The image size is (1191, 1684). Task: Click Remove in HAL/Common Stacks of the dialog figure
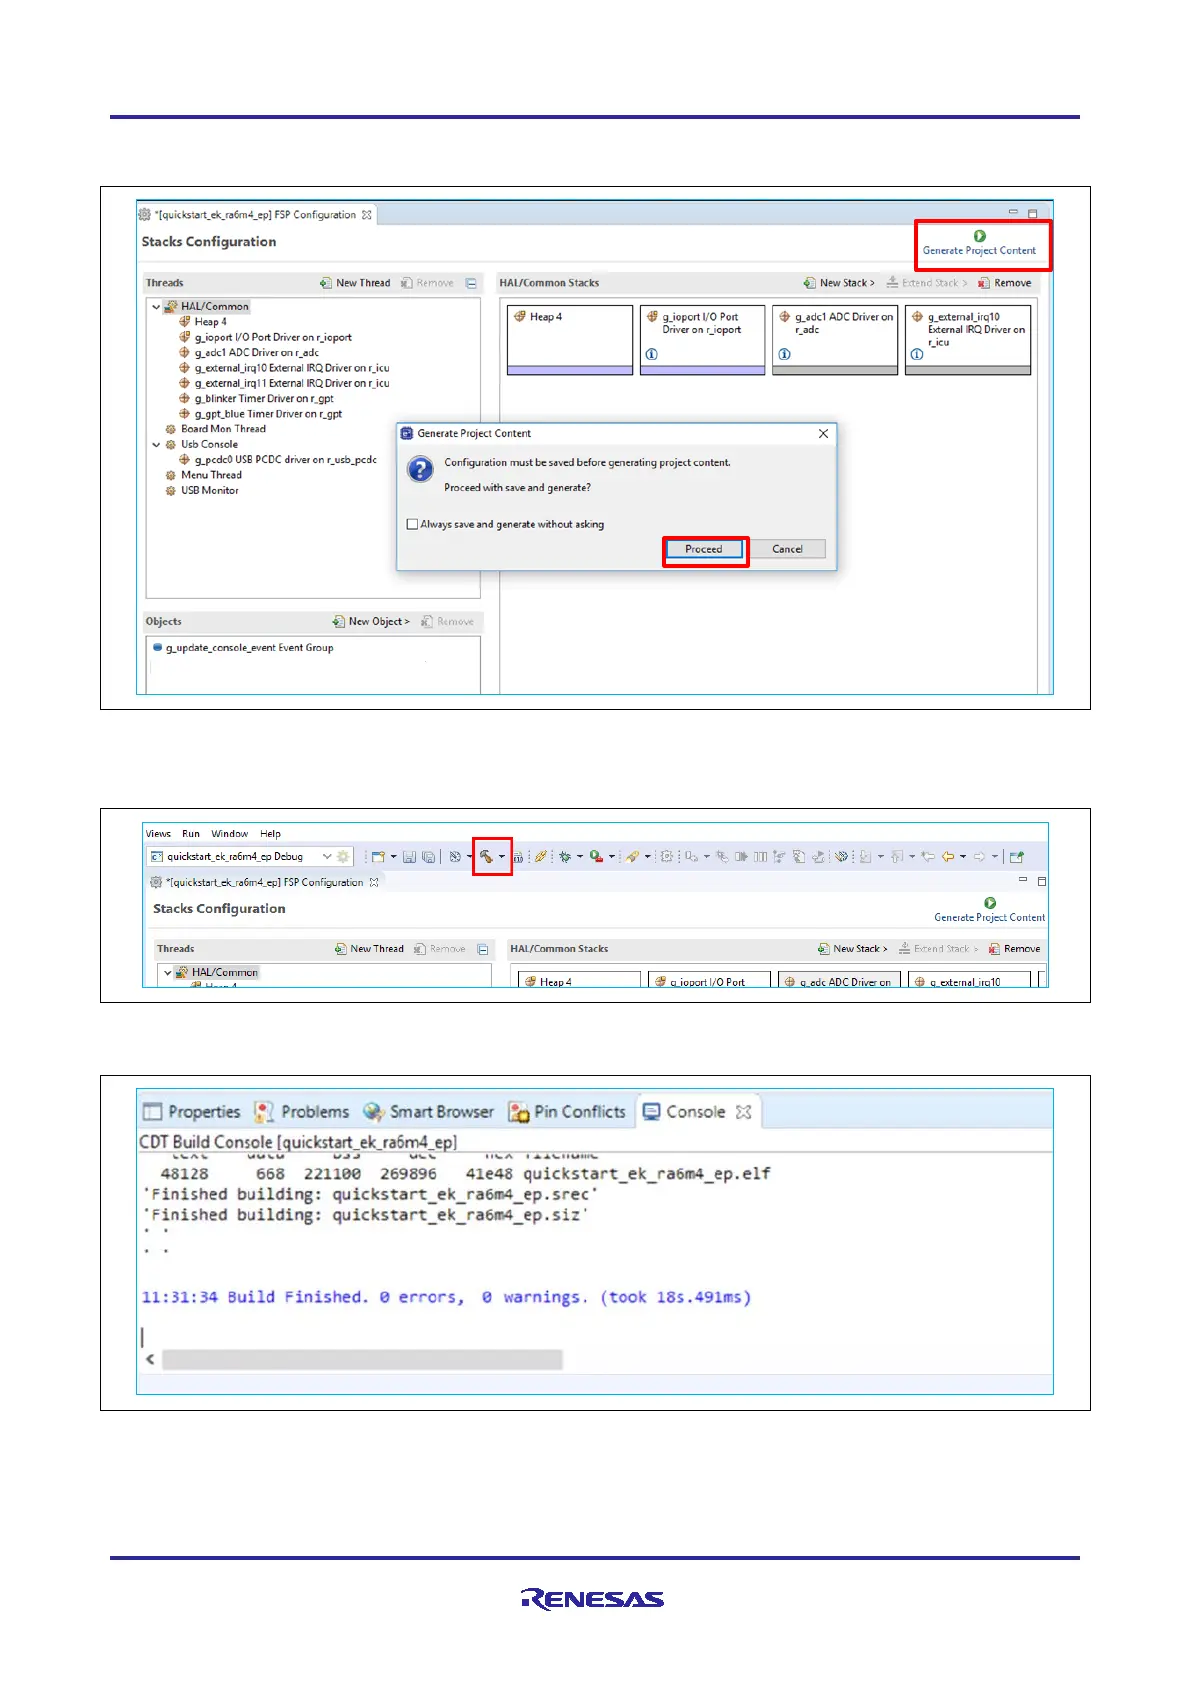pyautogui.click(x=1004, y=283)
